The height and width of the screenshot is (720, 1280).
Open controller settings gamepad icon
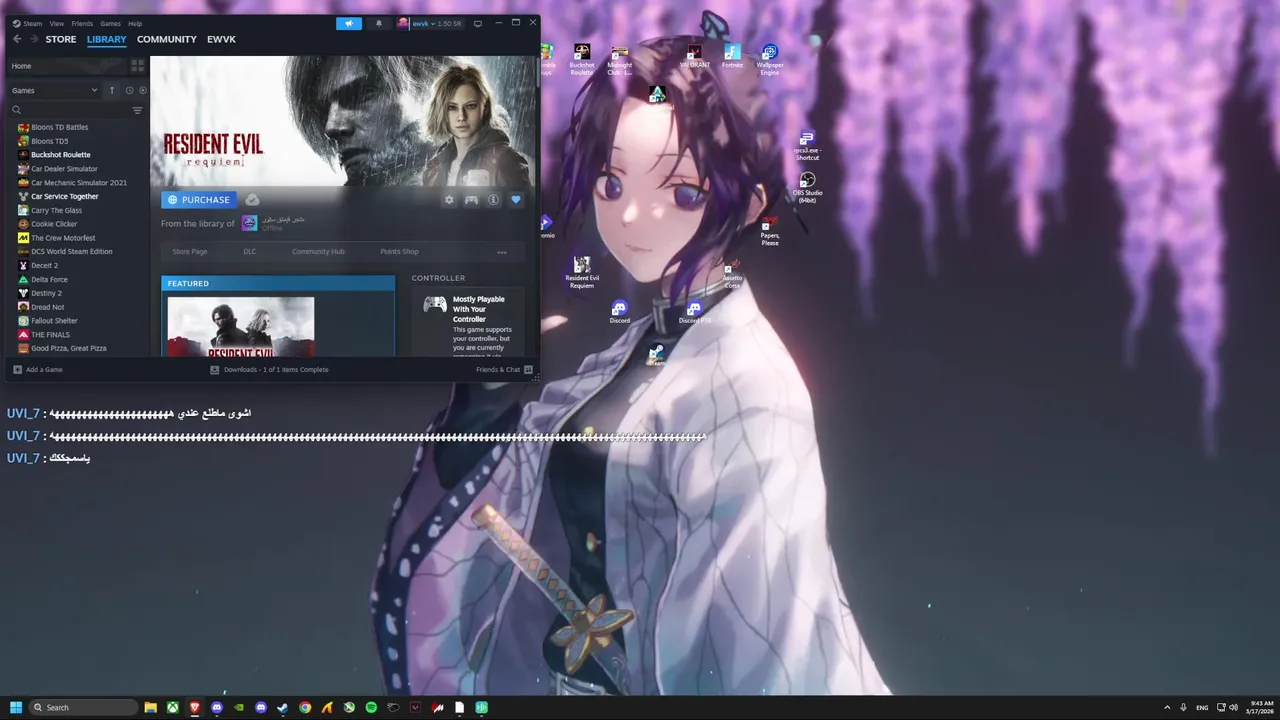coord(471,200)
